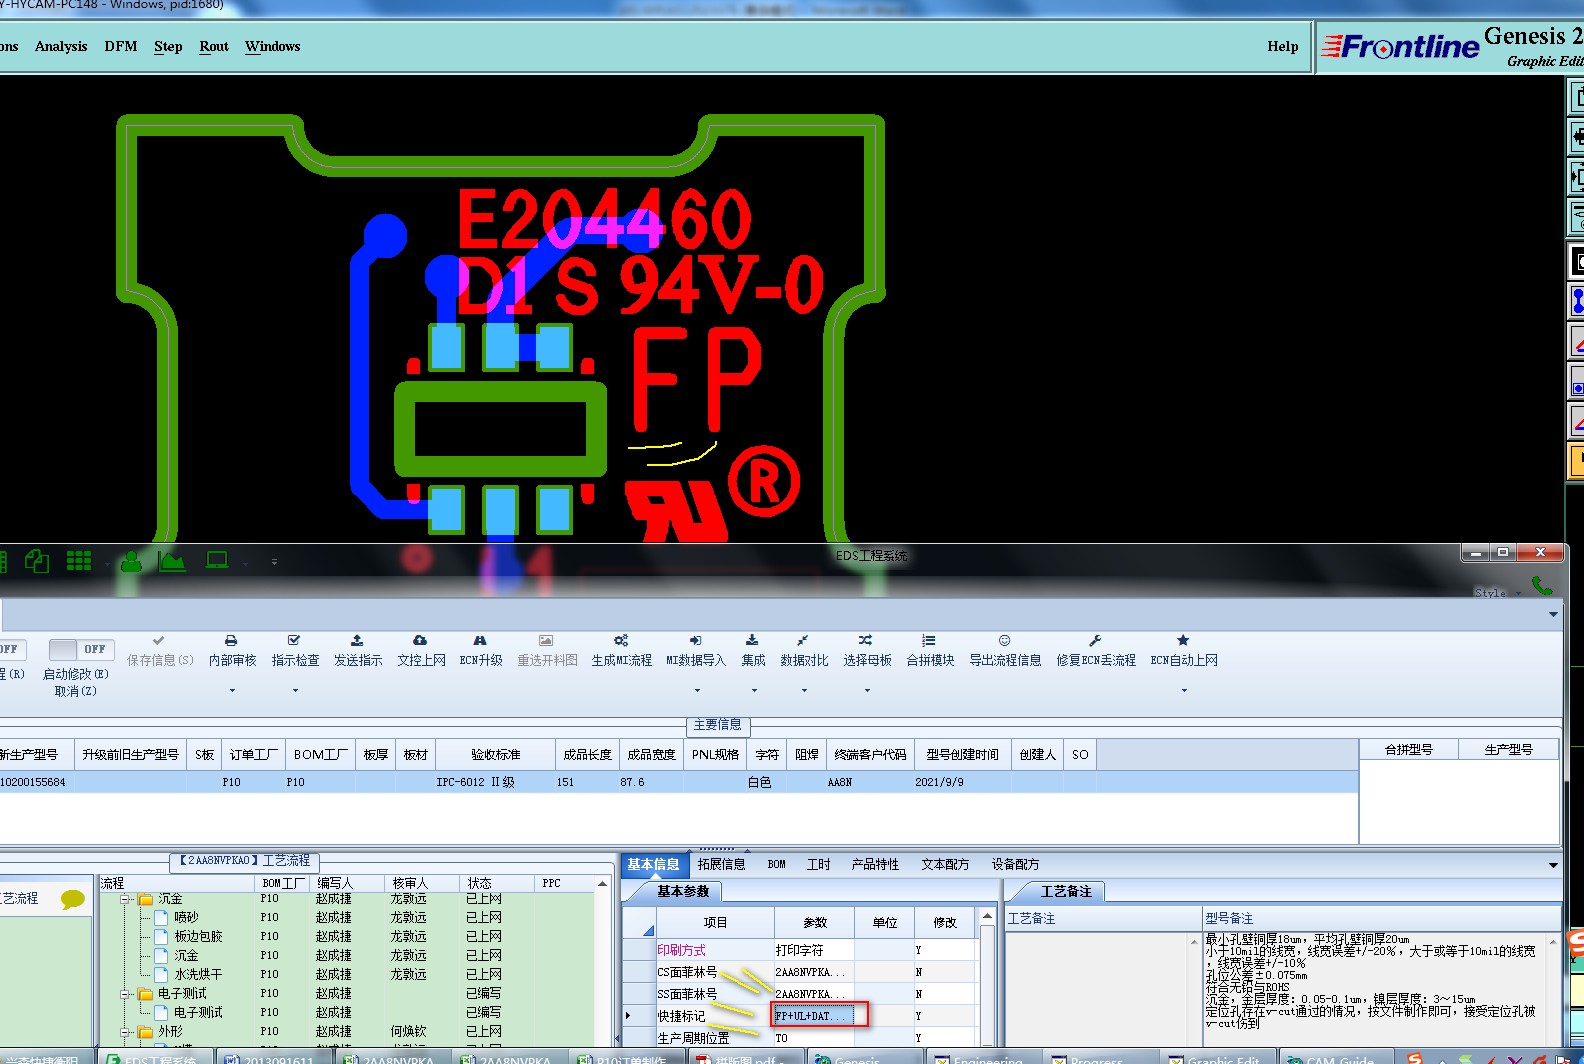Open the 选择母板 dropdown arrow
The width and height of the screenshot is (1584, 1064).
pos(867,690)
